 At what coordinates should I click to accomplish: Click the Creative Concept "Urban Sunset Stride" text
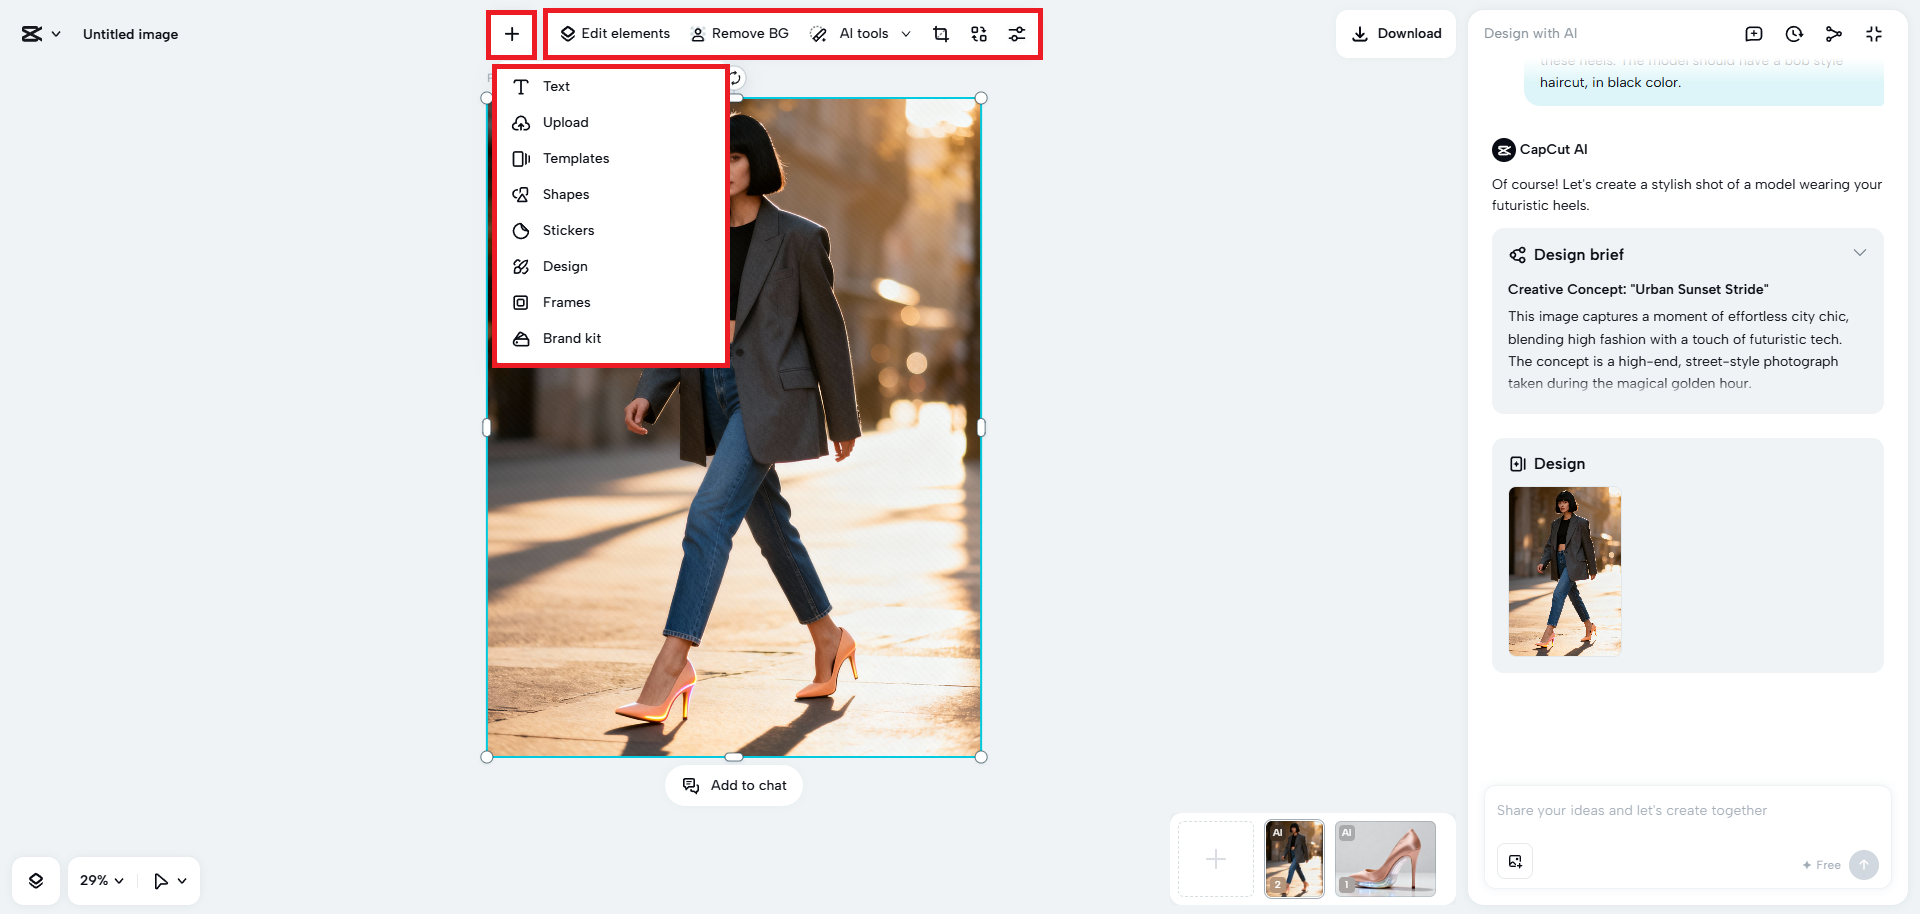pos(1638,290)
